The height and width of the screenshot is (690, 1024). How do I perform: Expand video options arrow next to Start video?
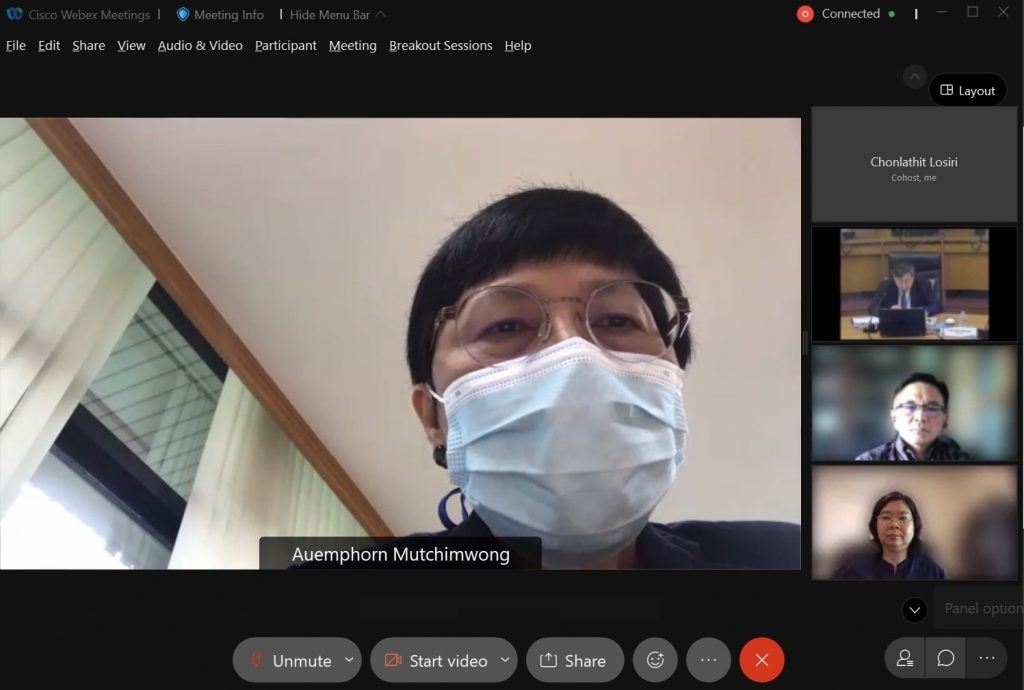(505, 660)
